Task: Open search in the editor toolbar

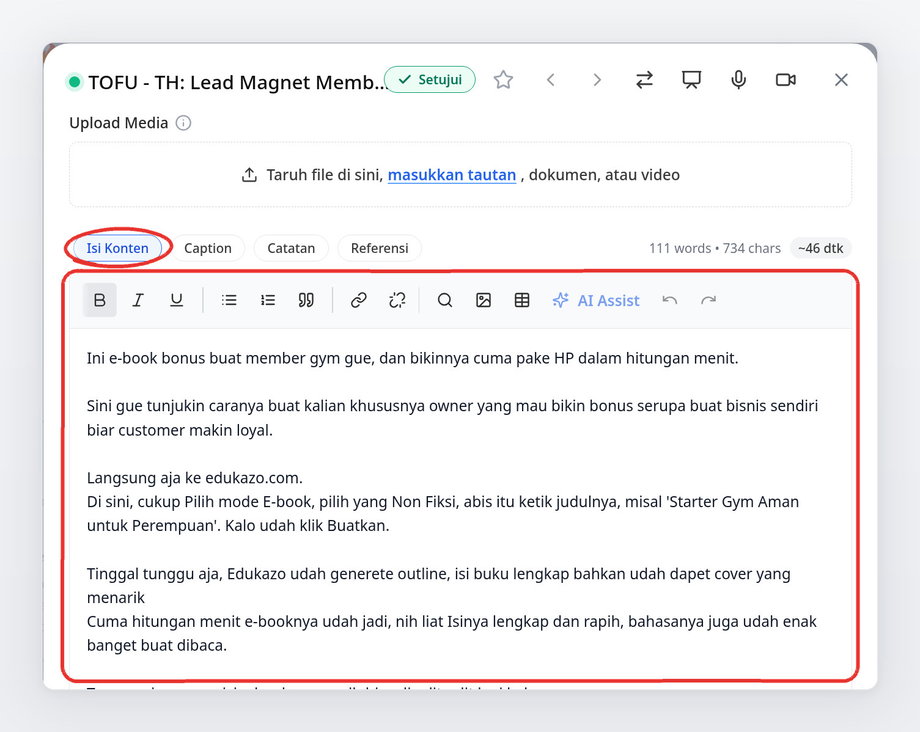Action: pos(445,300)
